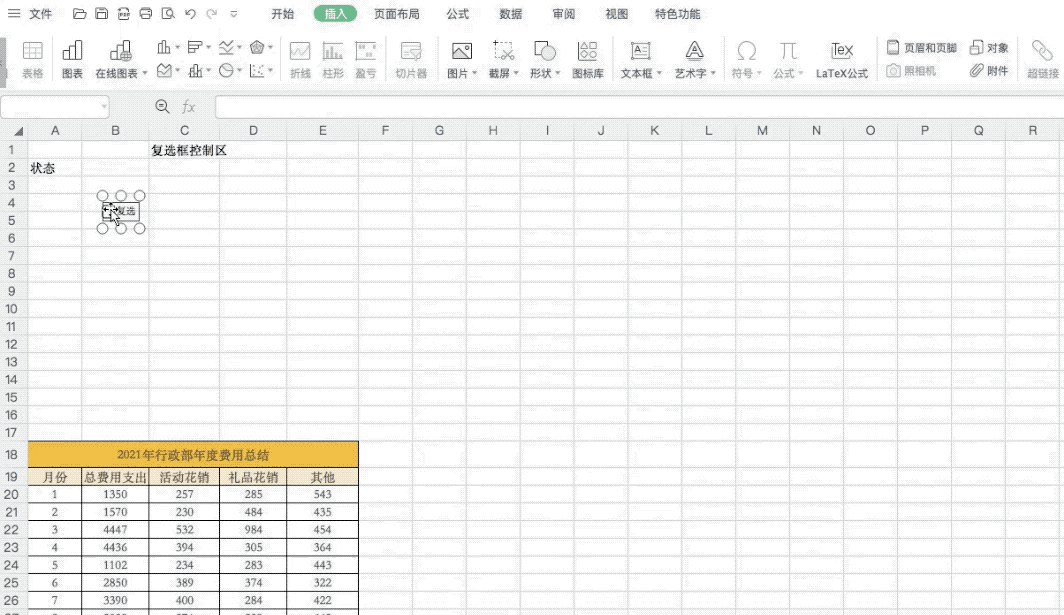Click the redo arrow
Viewport: 1064px width, 615px height.
[x=212, y=14]
